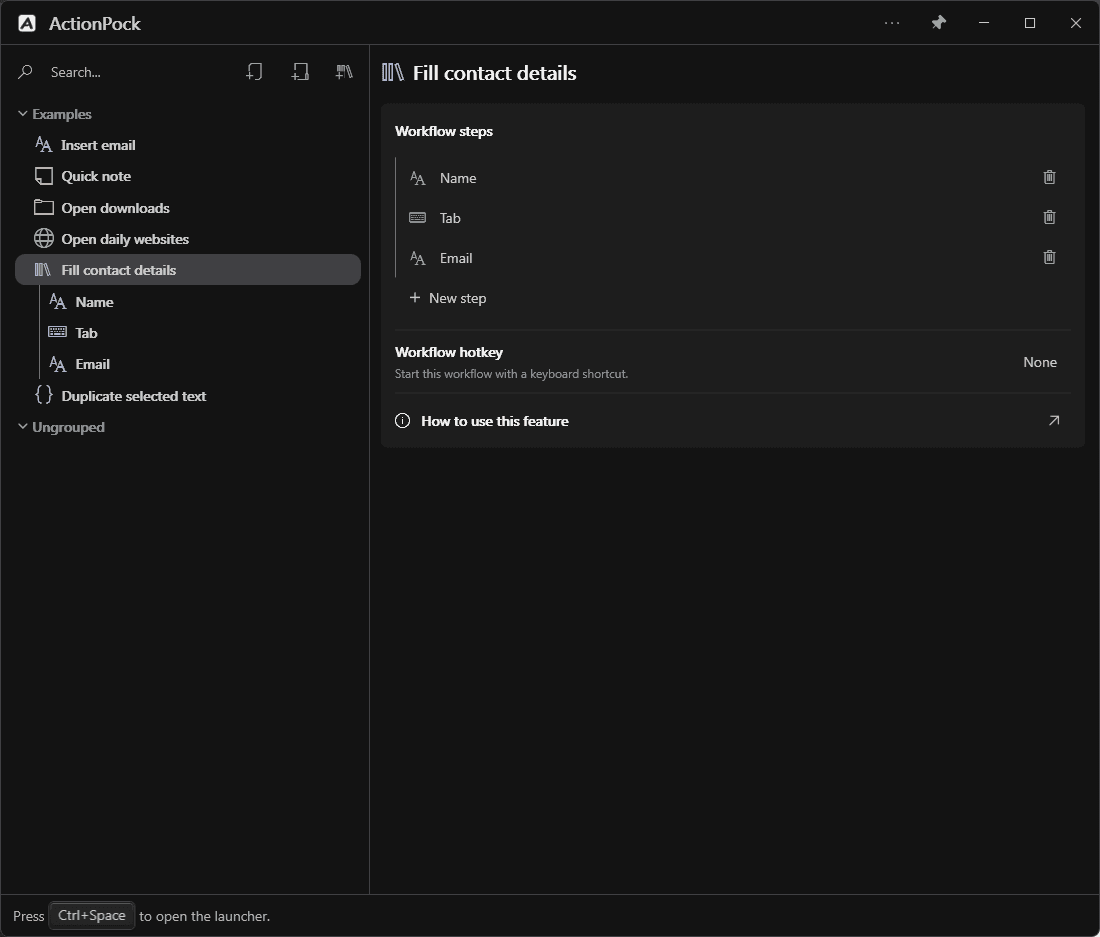Open the Email step in Workflow steps
Screen dimensions: 1100x937
733,258
